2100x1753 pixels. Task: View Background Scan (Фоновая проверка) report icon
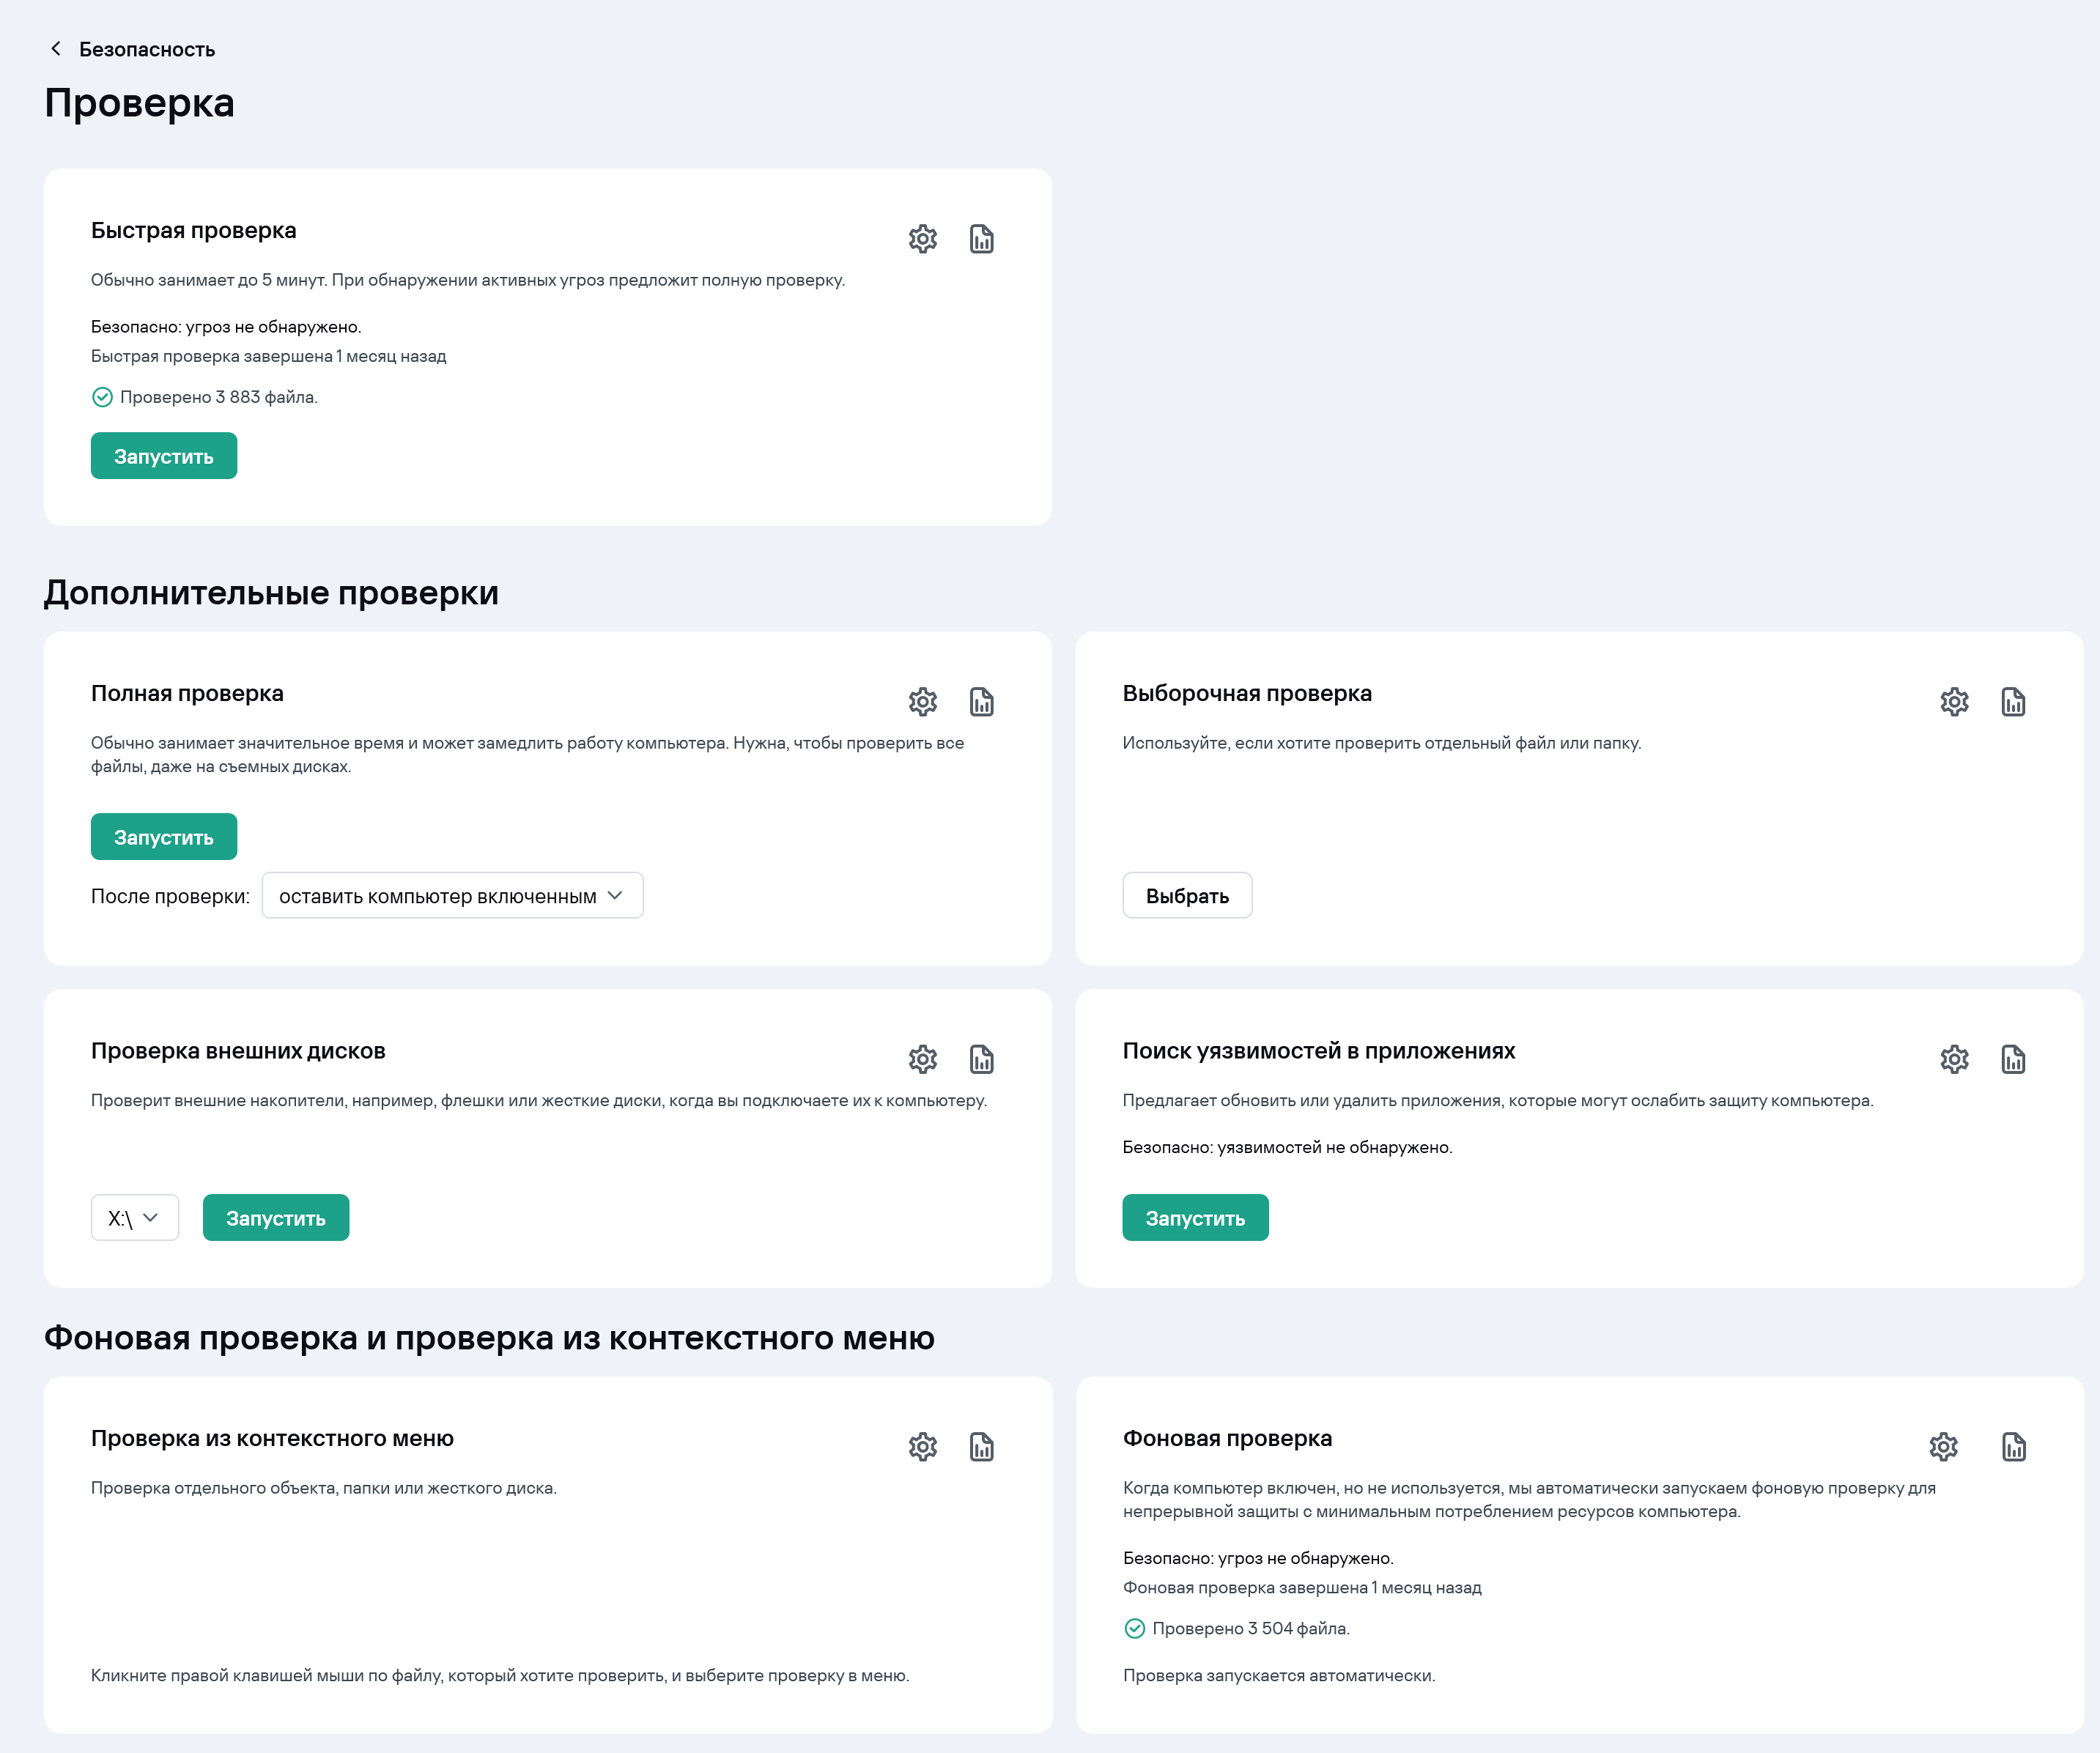(2013, 1447)
